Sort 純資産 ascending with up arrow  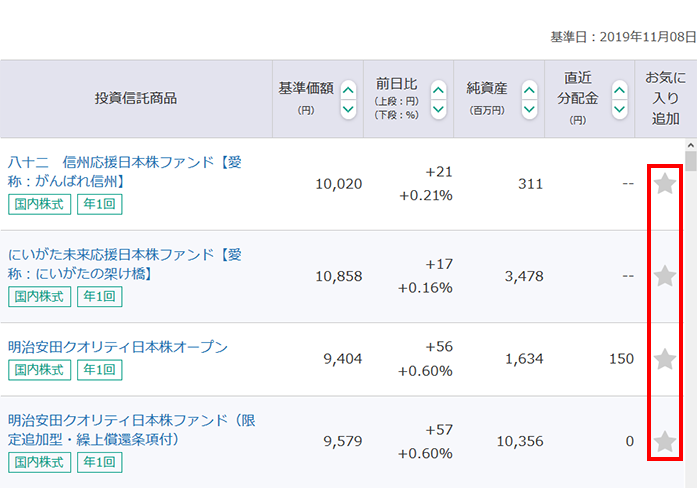[x=529, y=90]
